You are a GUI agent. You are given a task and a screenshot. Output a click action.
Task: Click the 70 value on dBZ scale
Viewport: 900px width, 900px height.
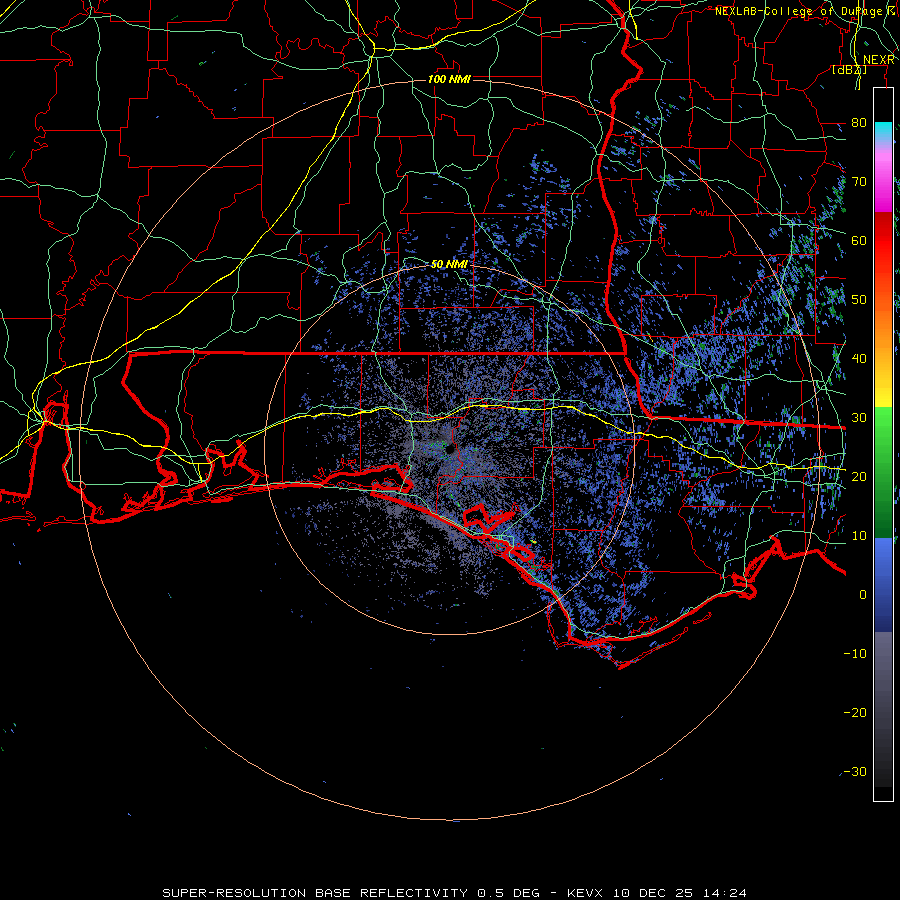coord(859,181)
